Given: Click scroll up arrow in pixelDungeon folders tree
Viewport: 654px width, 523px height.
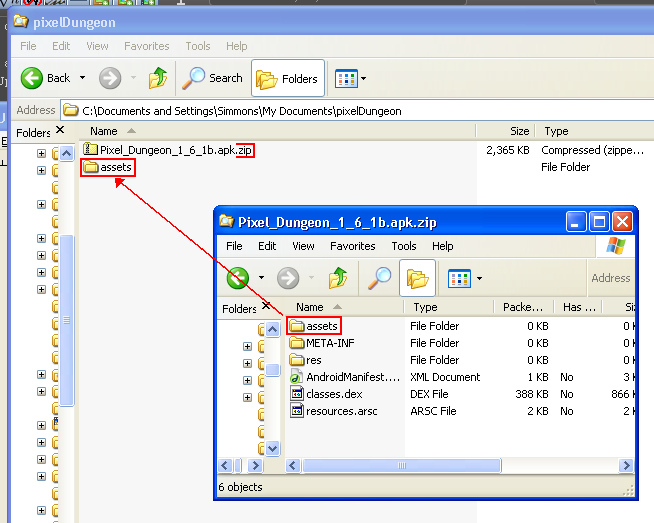Looking at the screenshot, I should coord(67,153).
